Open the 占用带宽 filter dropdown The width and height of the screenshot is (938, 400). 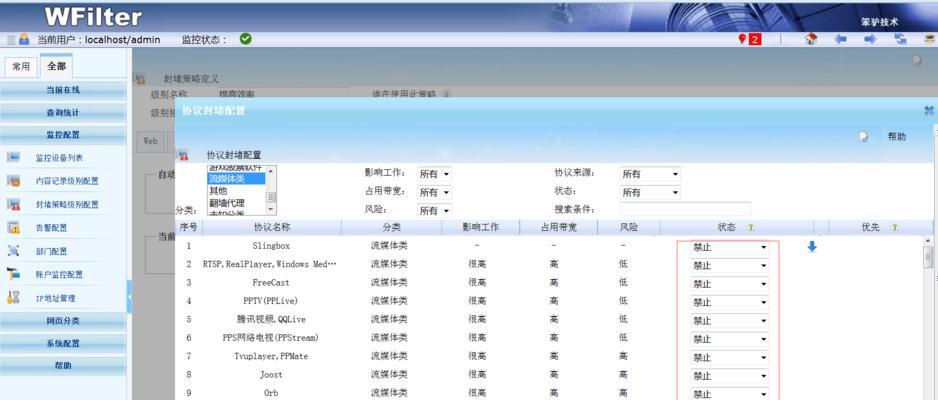pos(434,193)
